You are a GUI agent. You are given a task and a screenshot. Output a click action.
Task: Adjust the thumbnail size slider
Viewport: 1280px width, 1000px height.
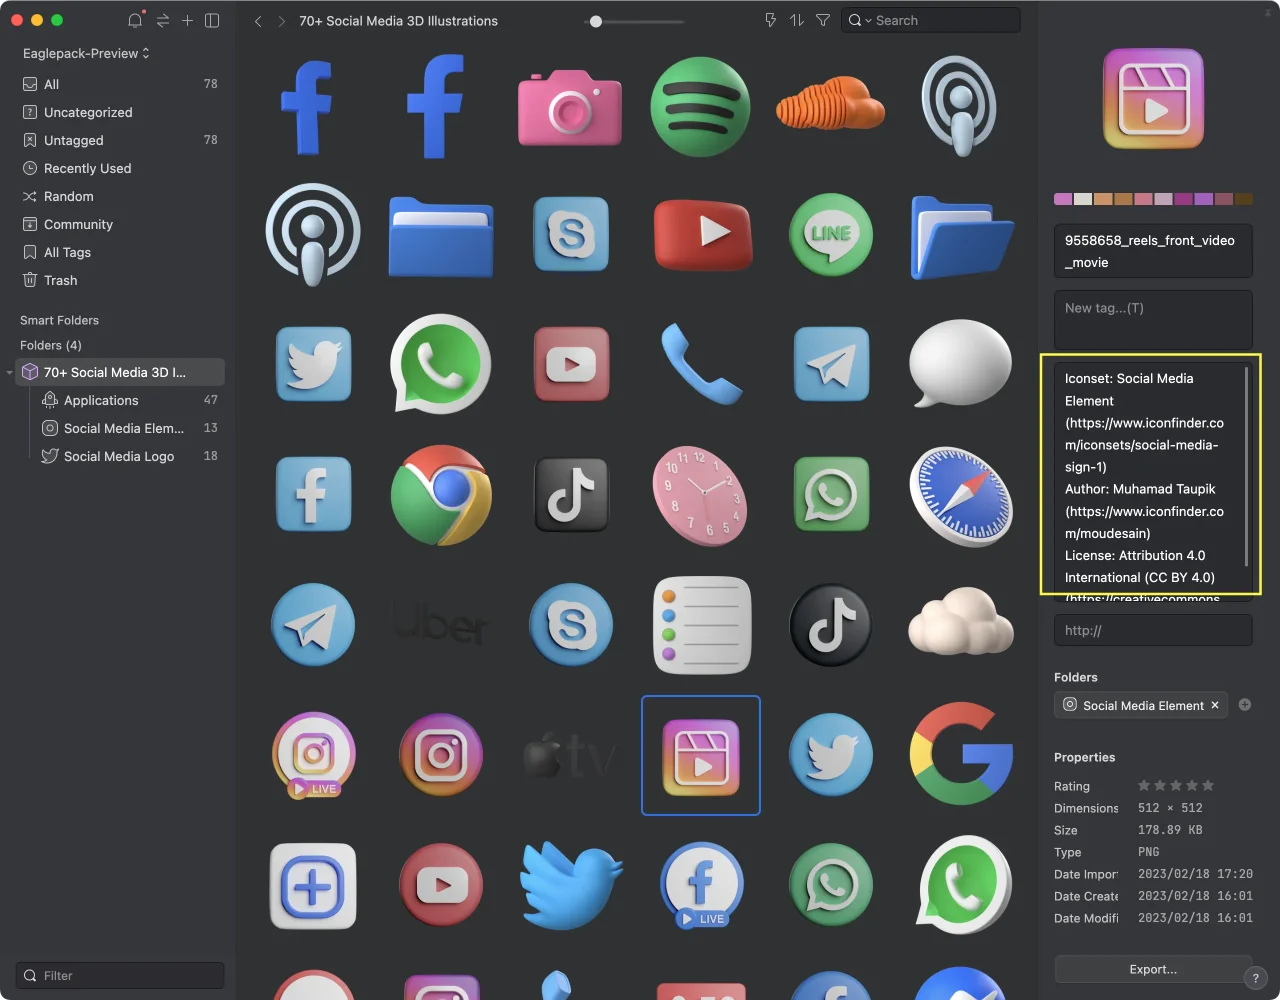coord(596,21)
